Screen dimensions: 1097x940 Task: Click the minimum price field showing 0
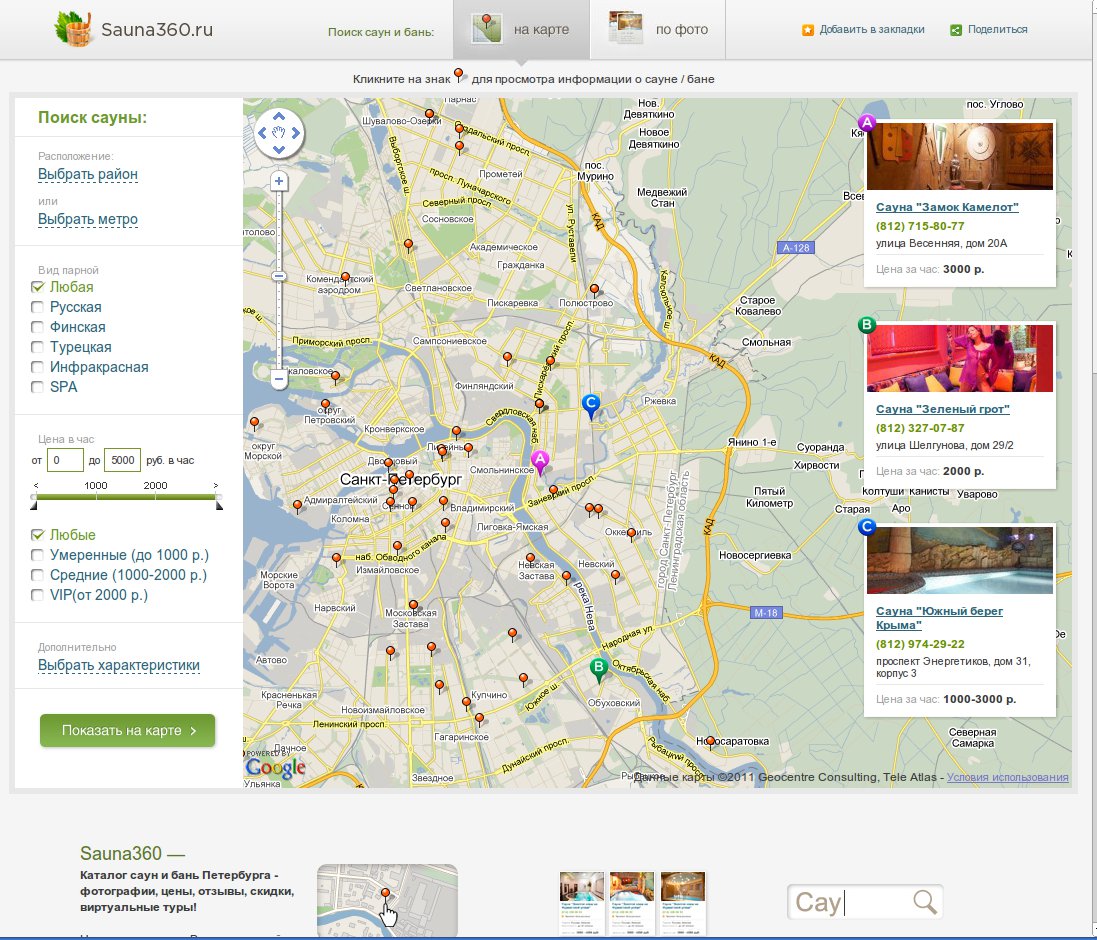[x=65, y=460]
